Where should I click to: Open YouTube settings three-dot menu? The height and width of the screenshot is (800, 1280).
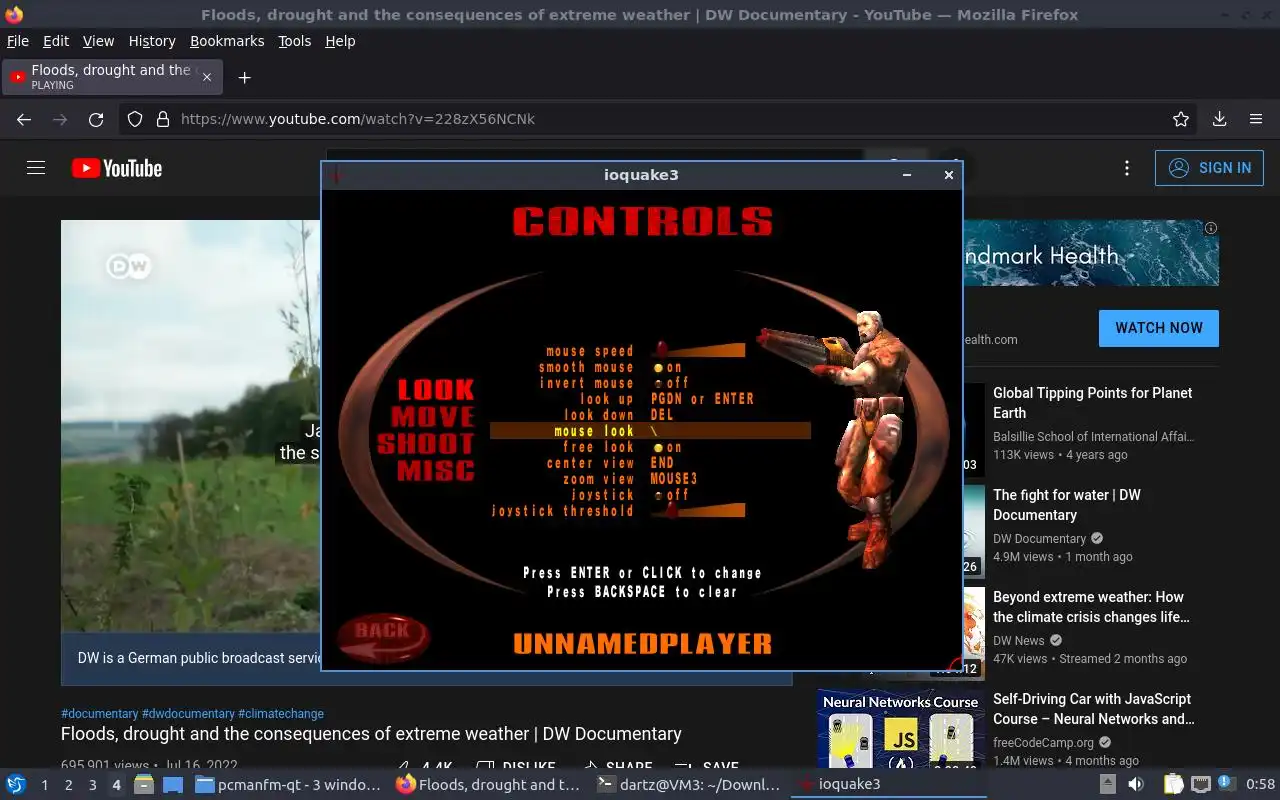tap(1127, 168)
